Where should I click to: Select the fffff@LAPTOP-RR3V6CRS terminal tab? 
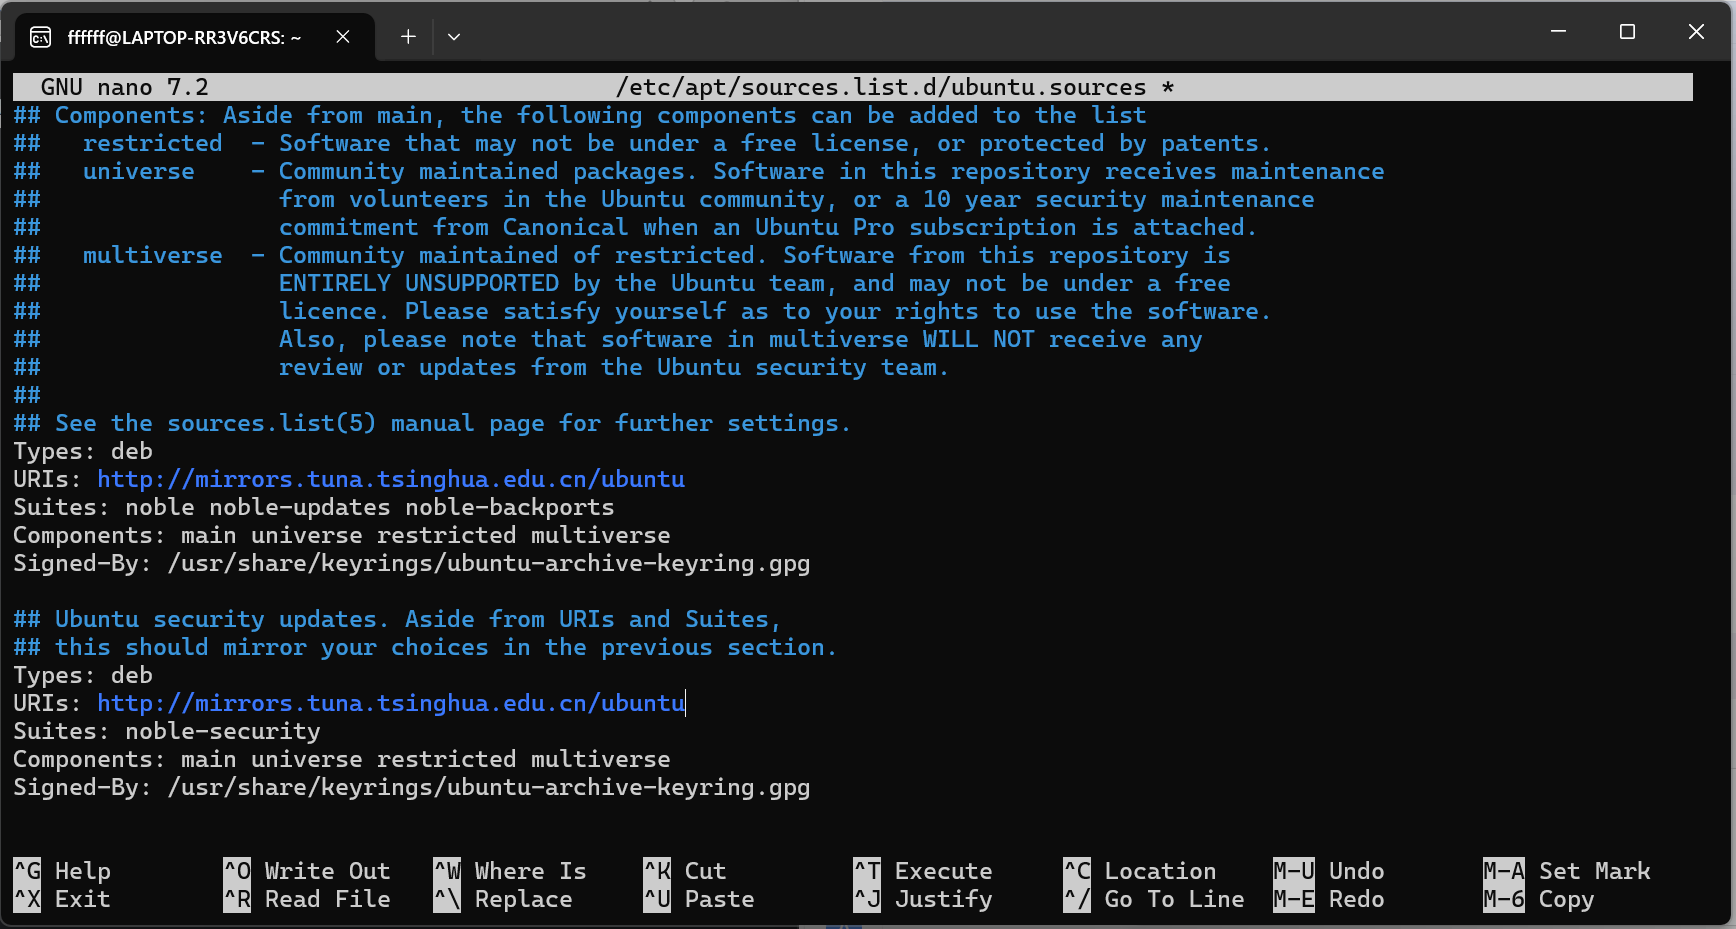click(184, 38)
